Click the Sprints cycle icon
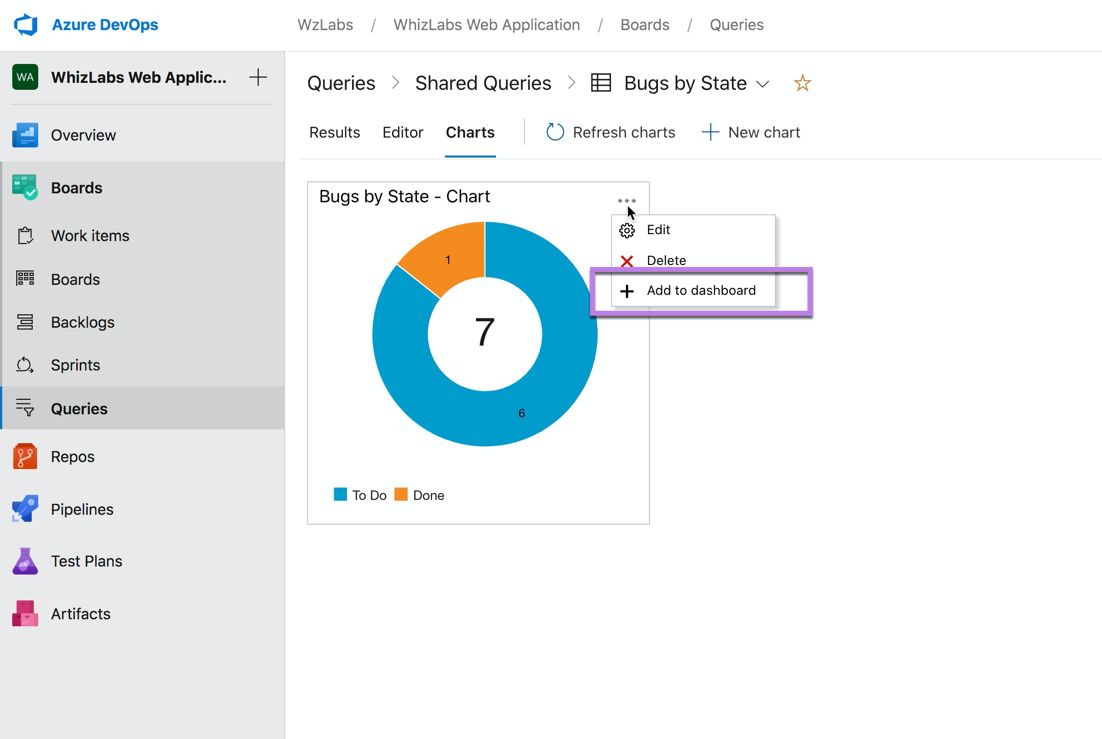Screen dimensions: 1102x739 [x=25, y=365]
